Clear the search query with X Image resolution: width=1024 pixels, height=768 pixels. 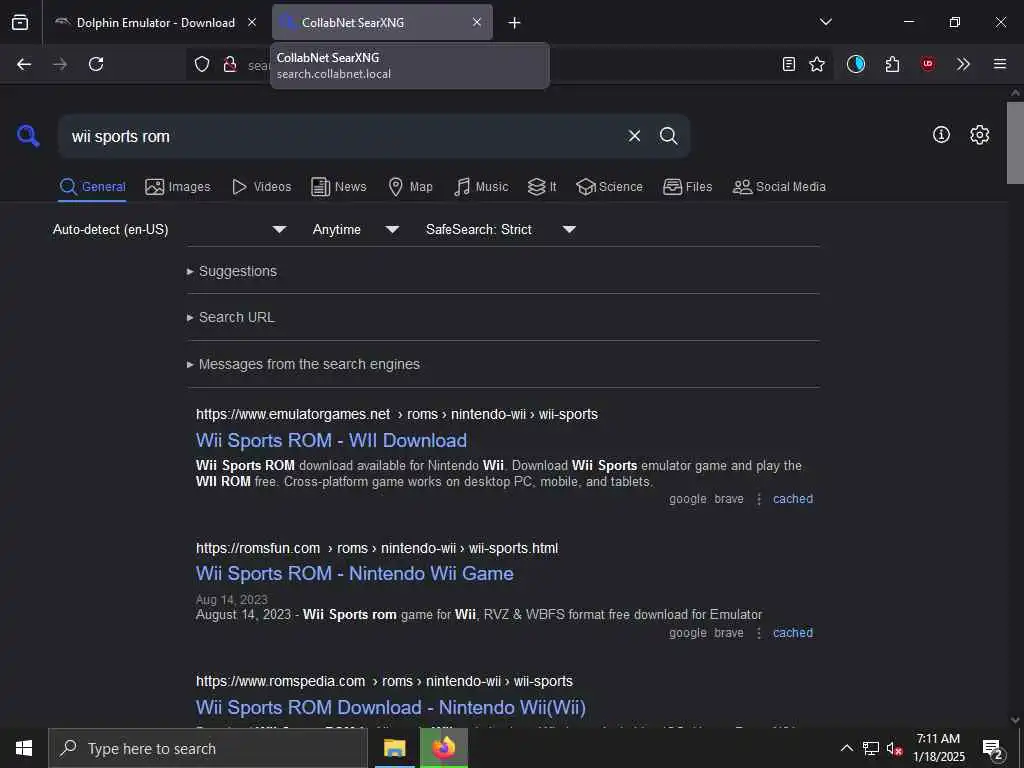tap(634, 136)
